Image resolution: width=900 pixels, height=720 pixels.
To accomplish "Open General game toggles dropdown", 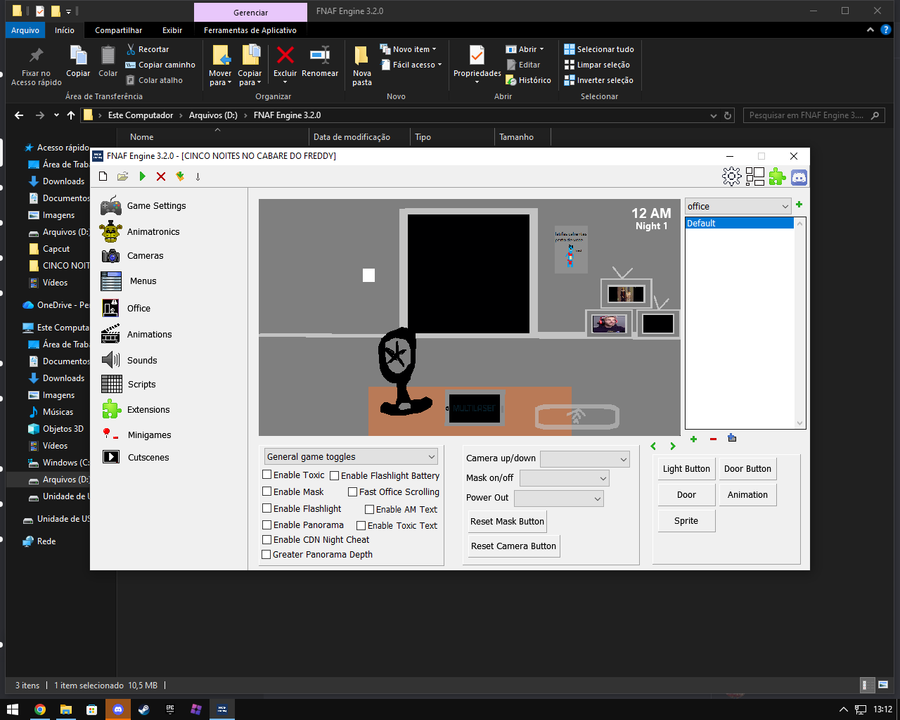I will (351, 456).
